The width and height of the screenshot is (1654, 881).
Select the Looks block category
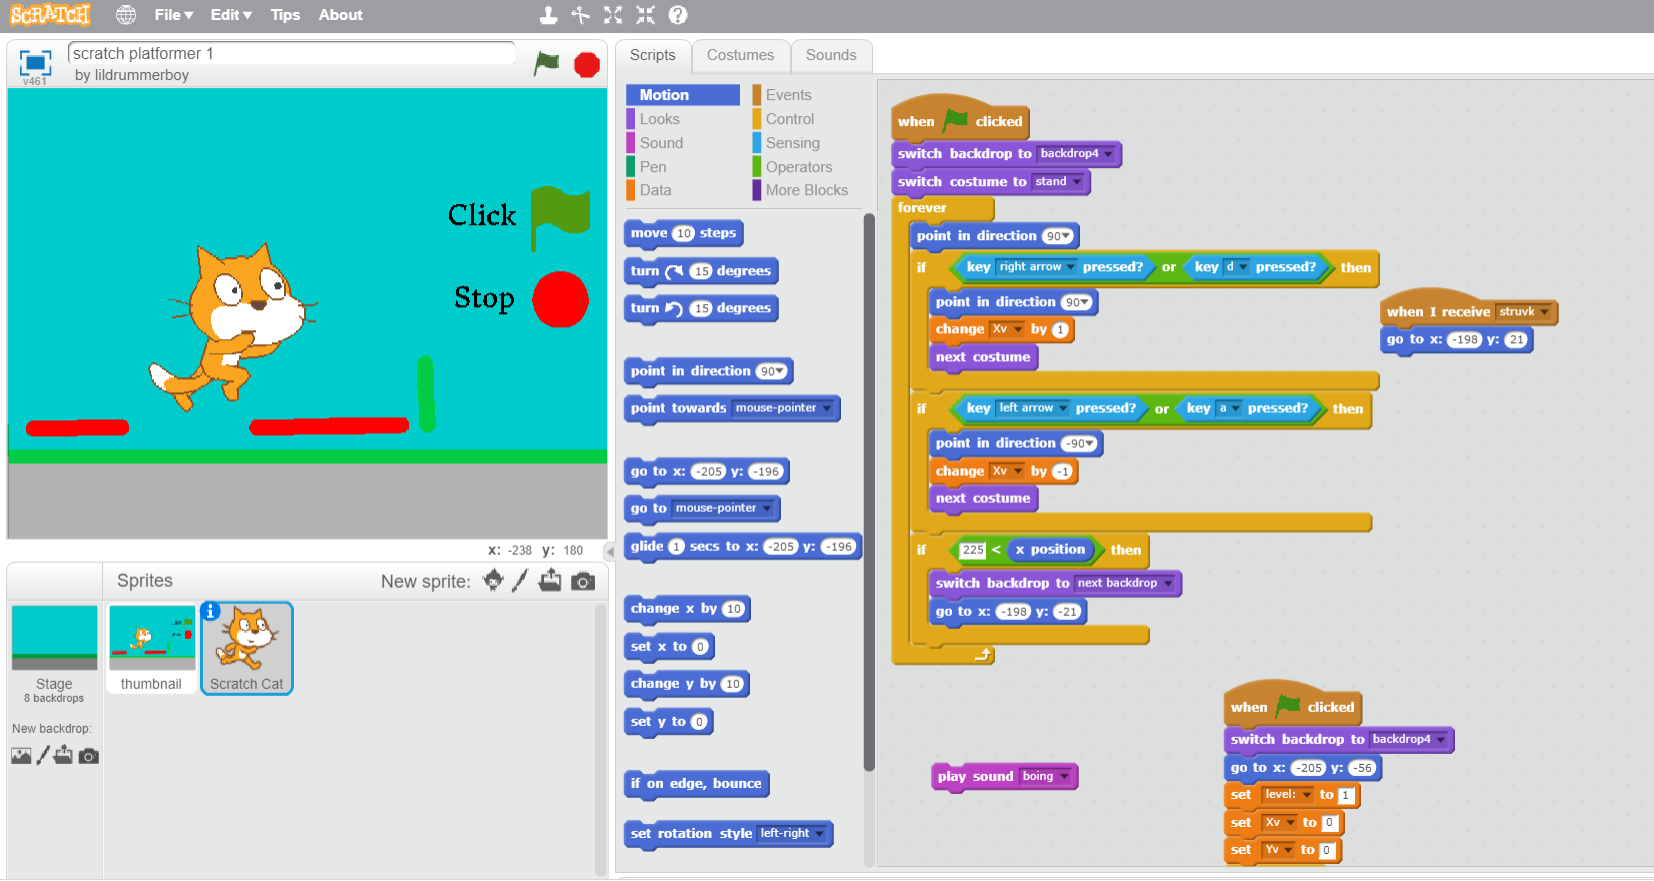[x=659, y=119]
